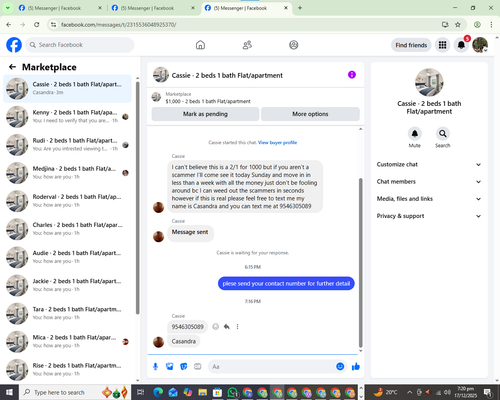Reload the page in the browser

point(37,25)
